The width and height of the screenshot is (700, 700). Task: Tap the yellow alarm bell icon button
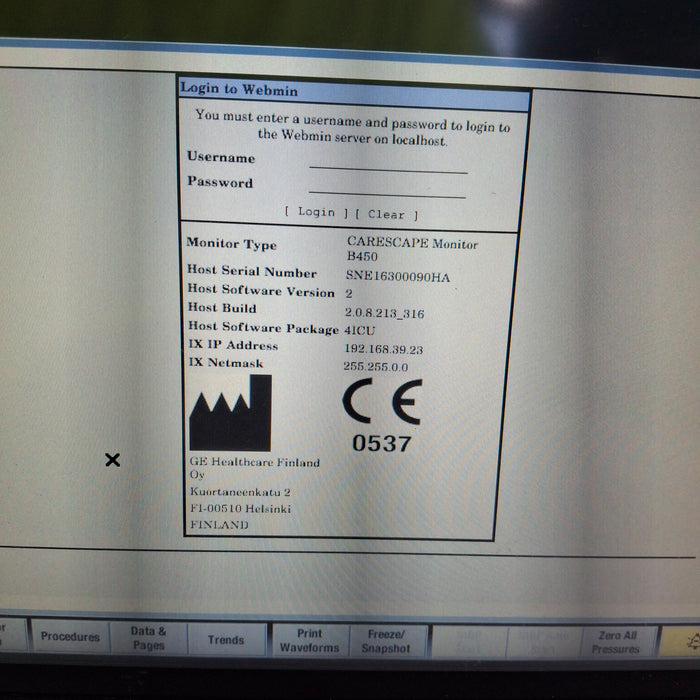click(680, 642)
